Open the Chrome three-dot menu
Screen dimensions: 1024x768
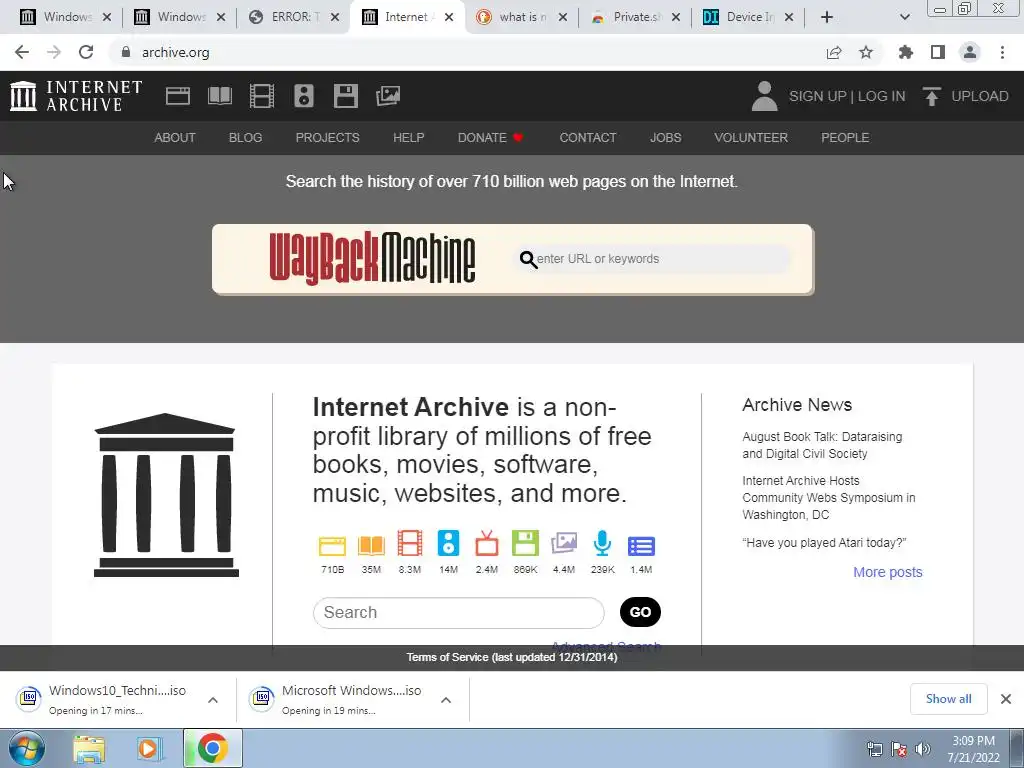(x=1002, y=52)
